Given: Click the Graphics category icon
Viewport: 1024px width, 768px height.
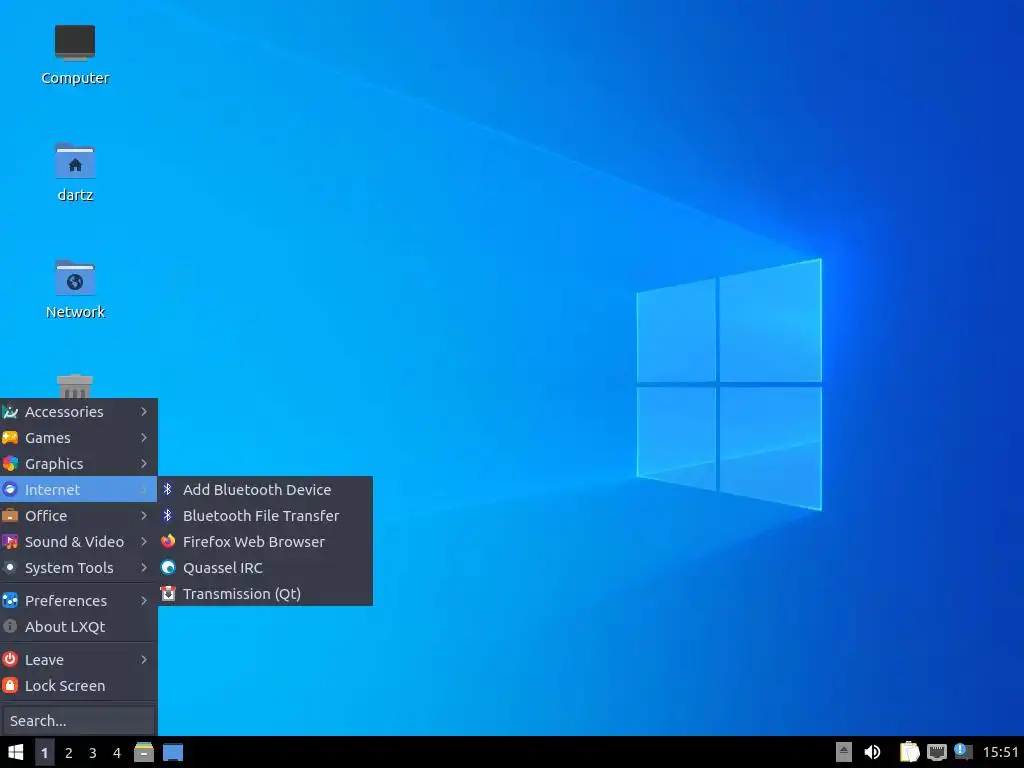Looking at the screenshot, I should (10, 464).
